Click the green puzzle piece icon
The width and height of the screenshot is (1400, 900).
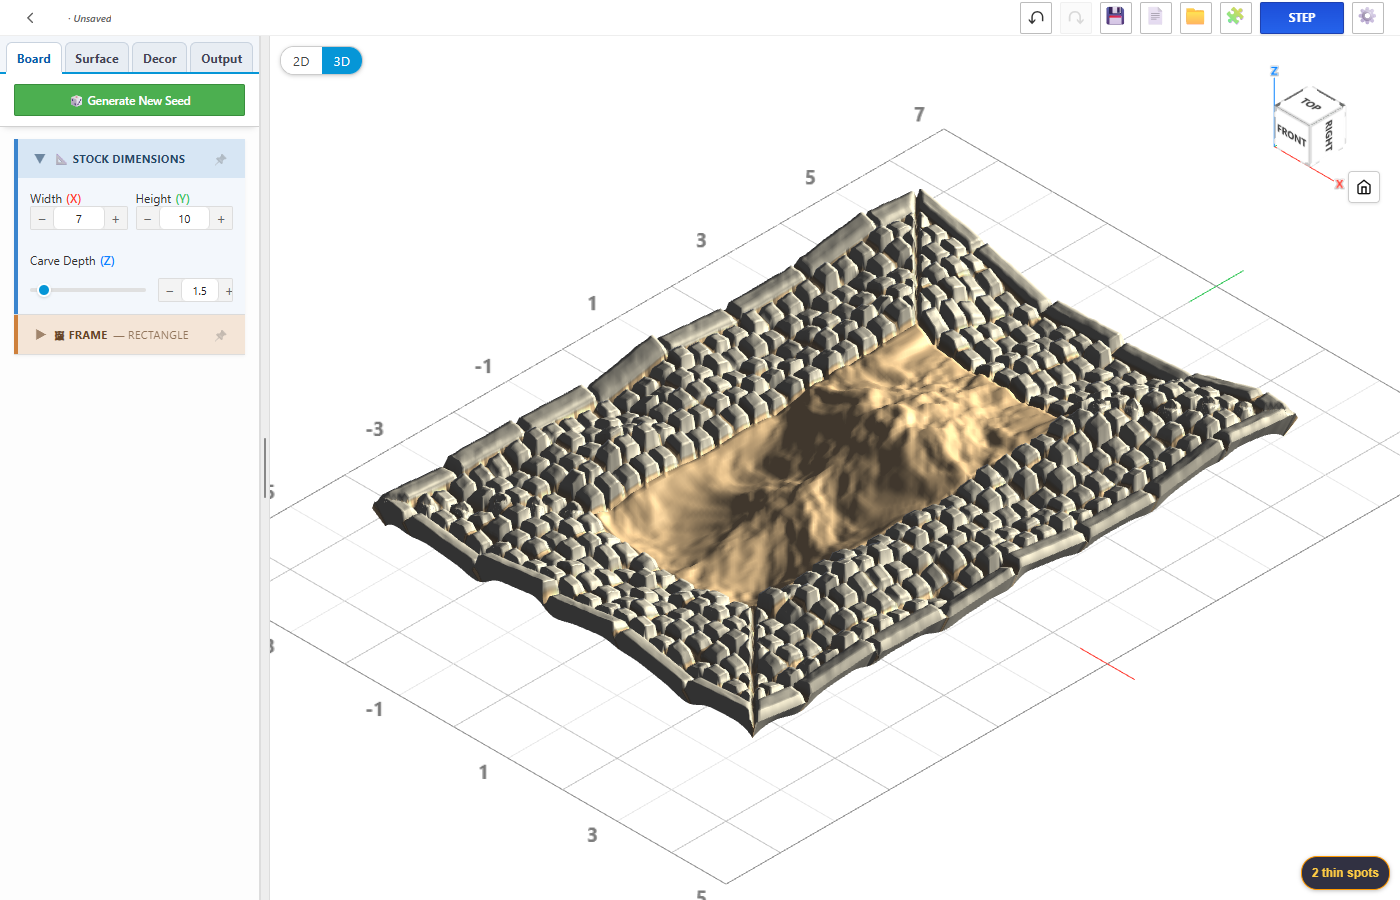(x=1236, y=17)
